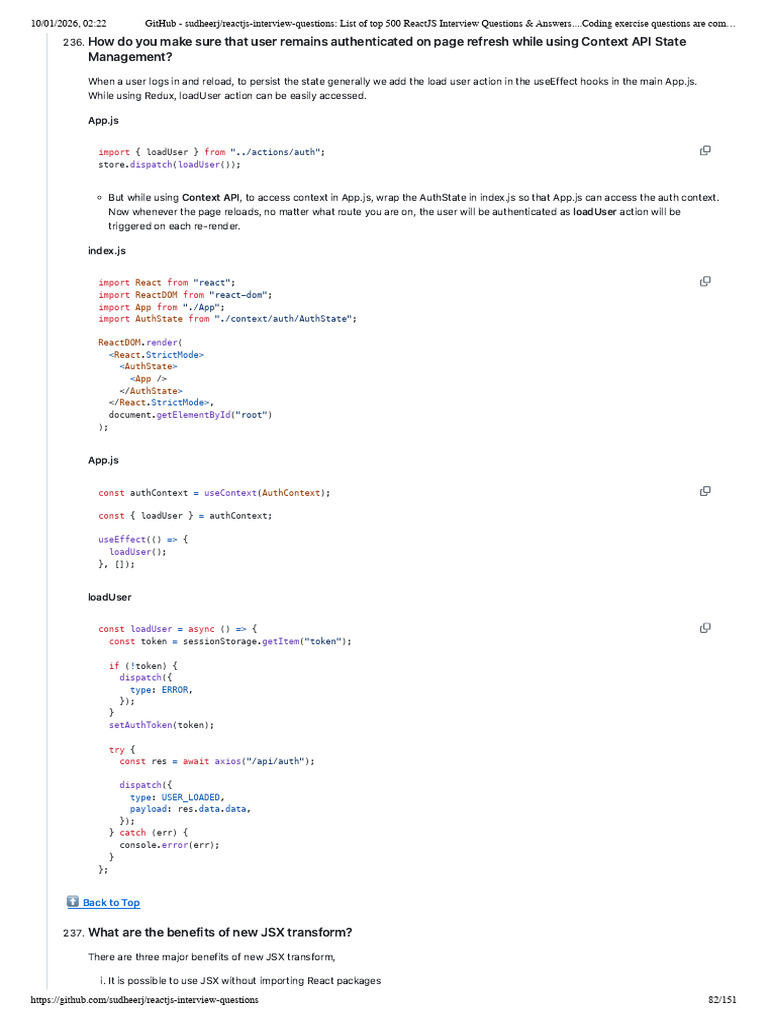The height and width of the screenshot is (1024, 768).
Task: Click the print timestamp '10/01/2026, 02:22'
Action: pos(69,24)
